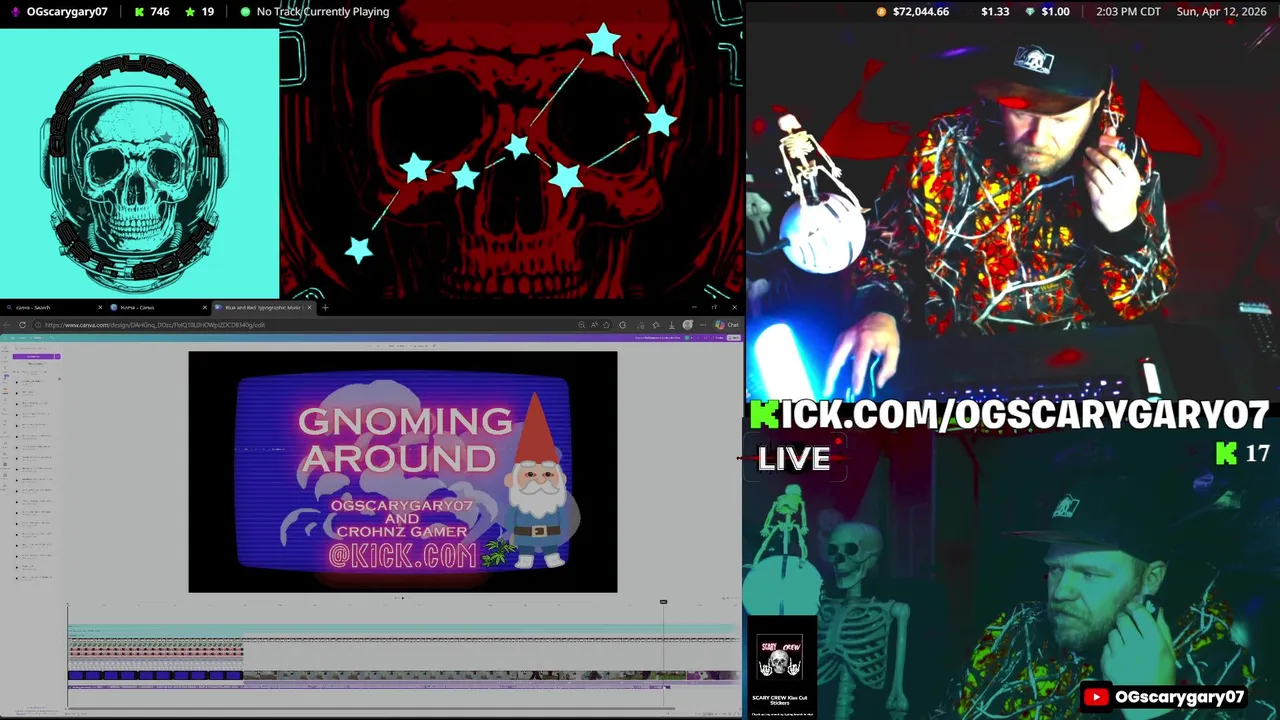Select the teal track bar on the timeline
The height and width of the screenshot is (720, 1280).
[400, 629]
